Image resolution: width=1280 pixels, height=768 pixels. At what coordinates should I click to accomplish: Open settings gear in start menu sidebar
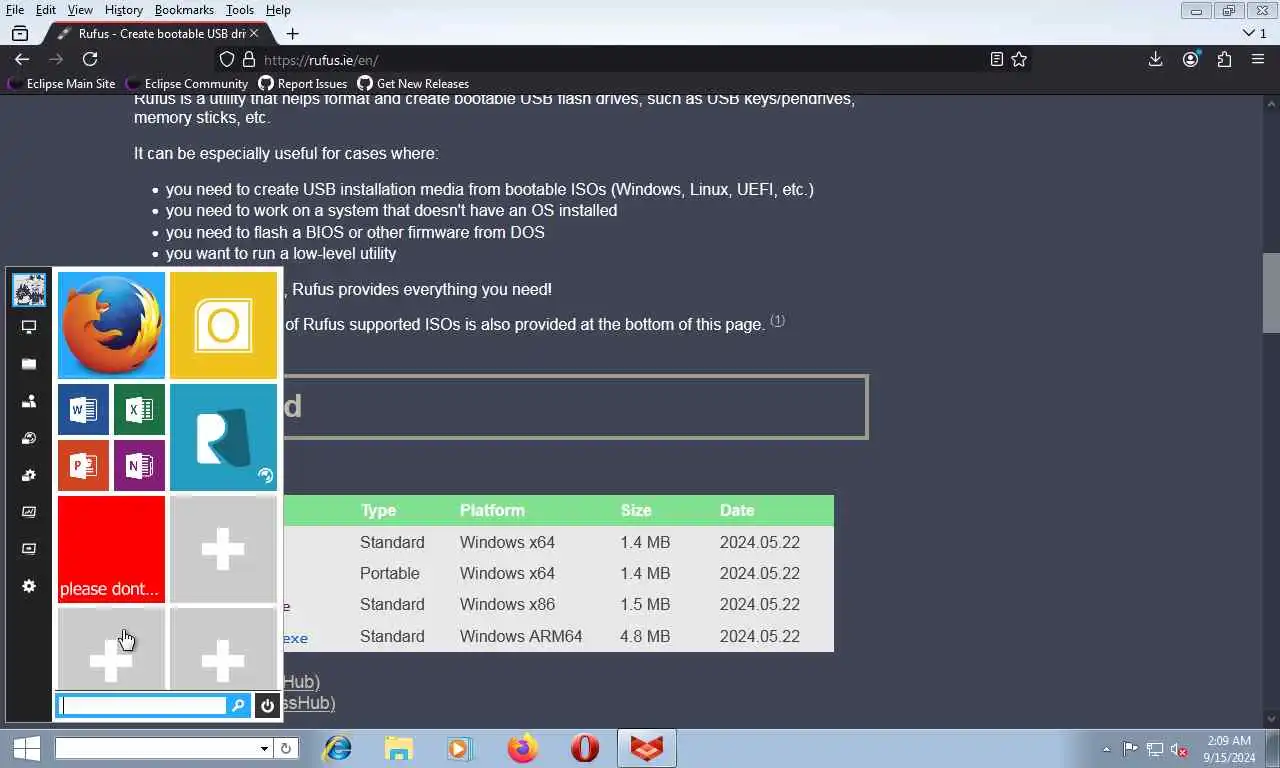click(29, 586)
